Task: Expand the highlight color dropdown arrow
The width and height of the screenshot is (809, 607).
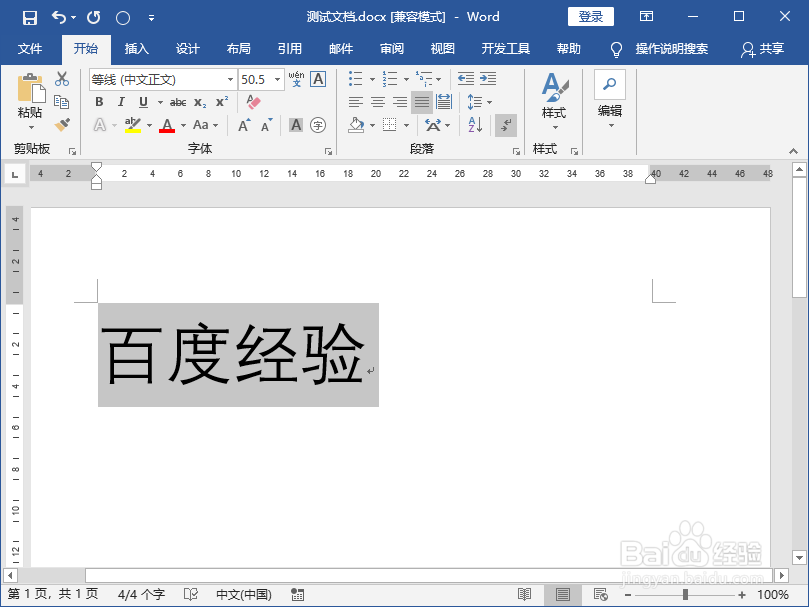Action: coord(149,125)
